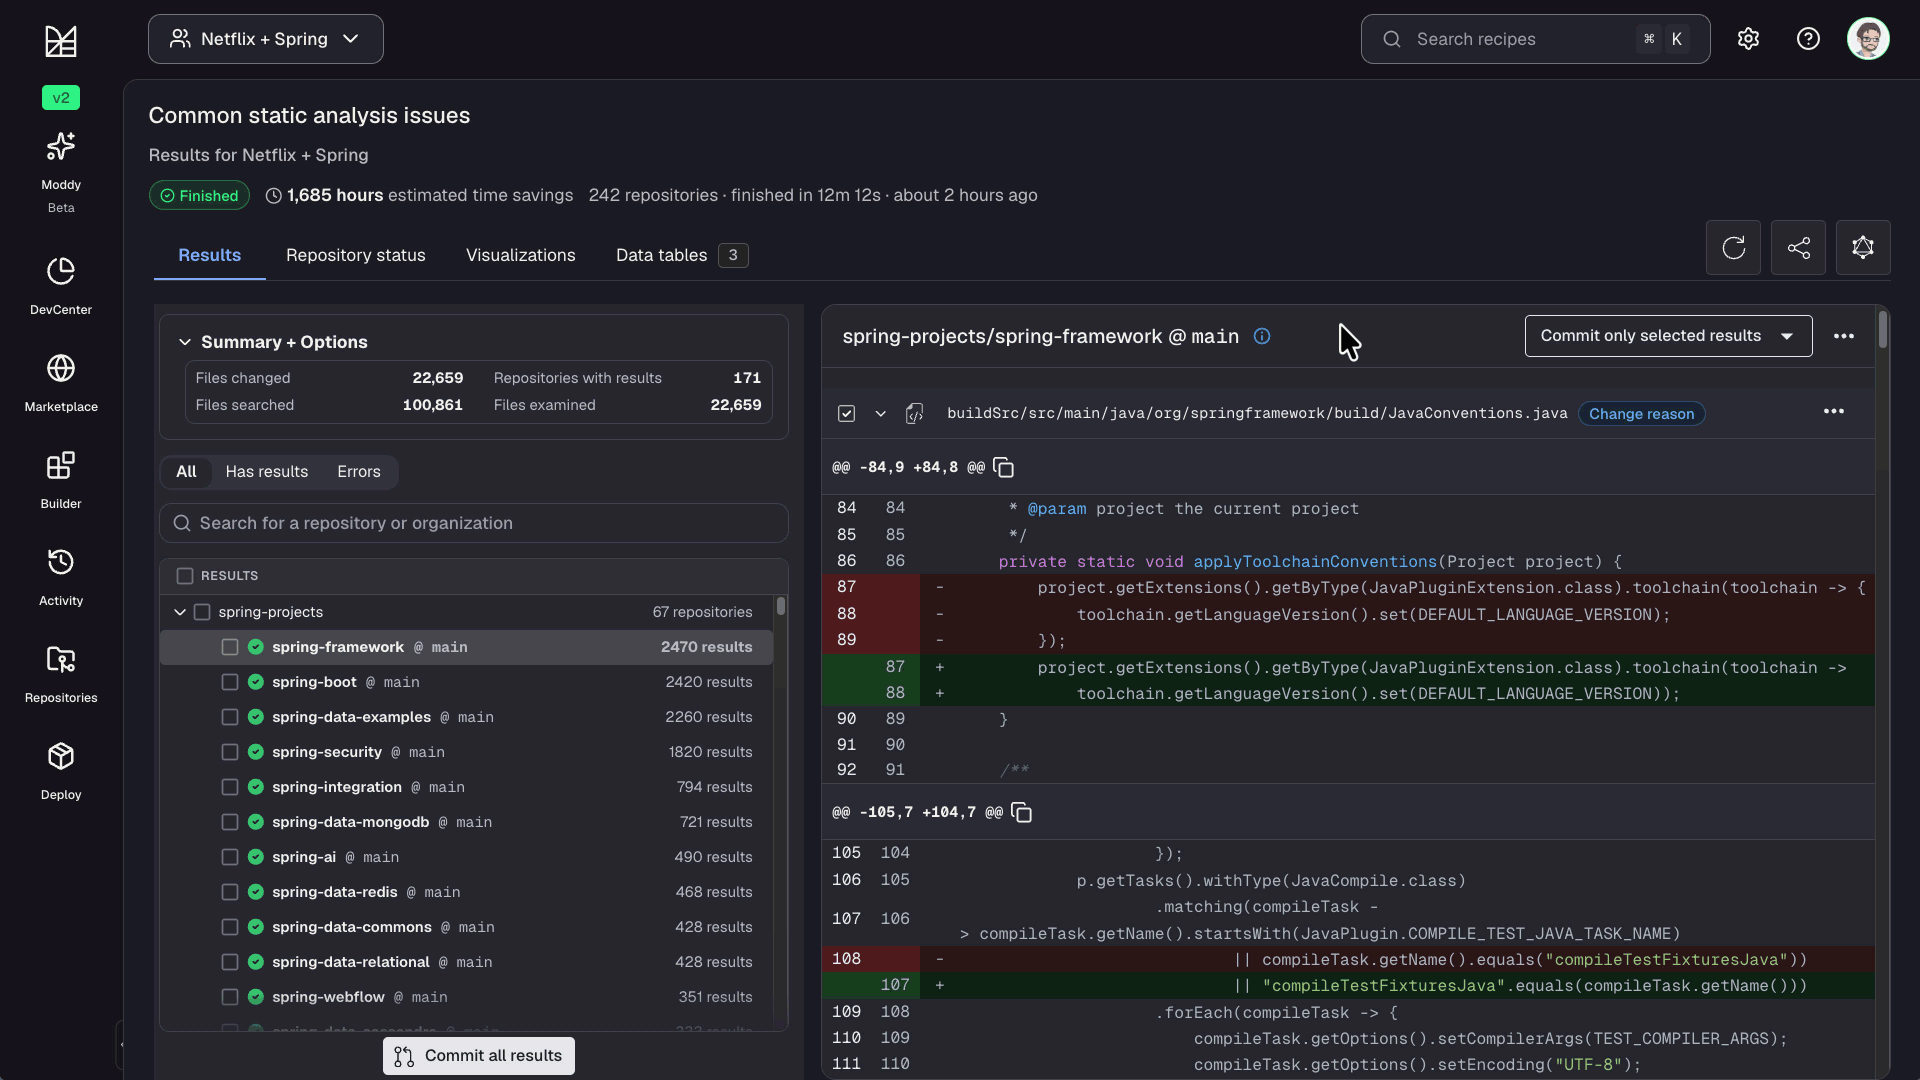Image resolution: width=1920 pixels, height=1080 pixels.
Task: Toggle the RESULTS select-all checkbox
Action: pyautogui.click(x=185, y=576)
